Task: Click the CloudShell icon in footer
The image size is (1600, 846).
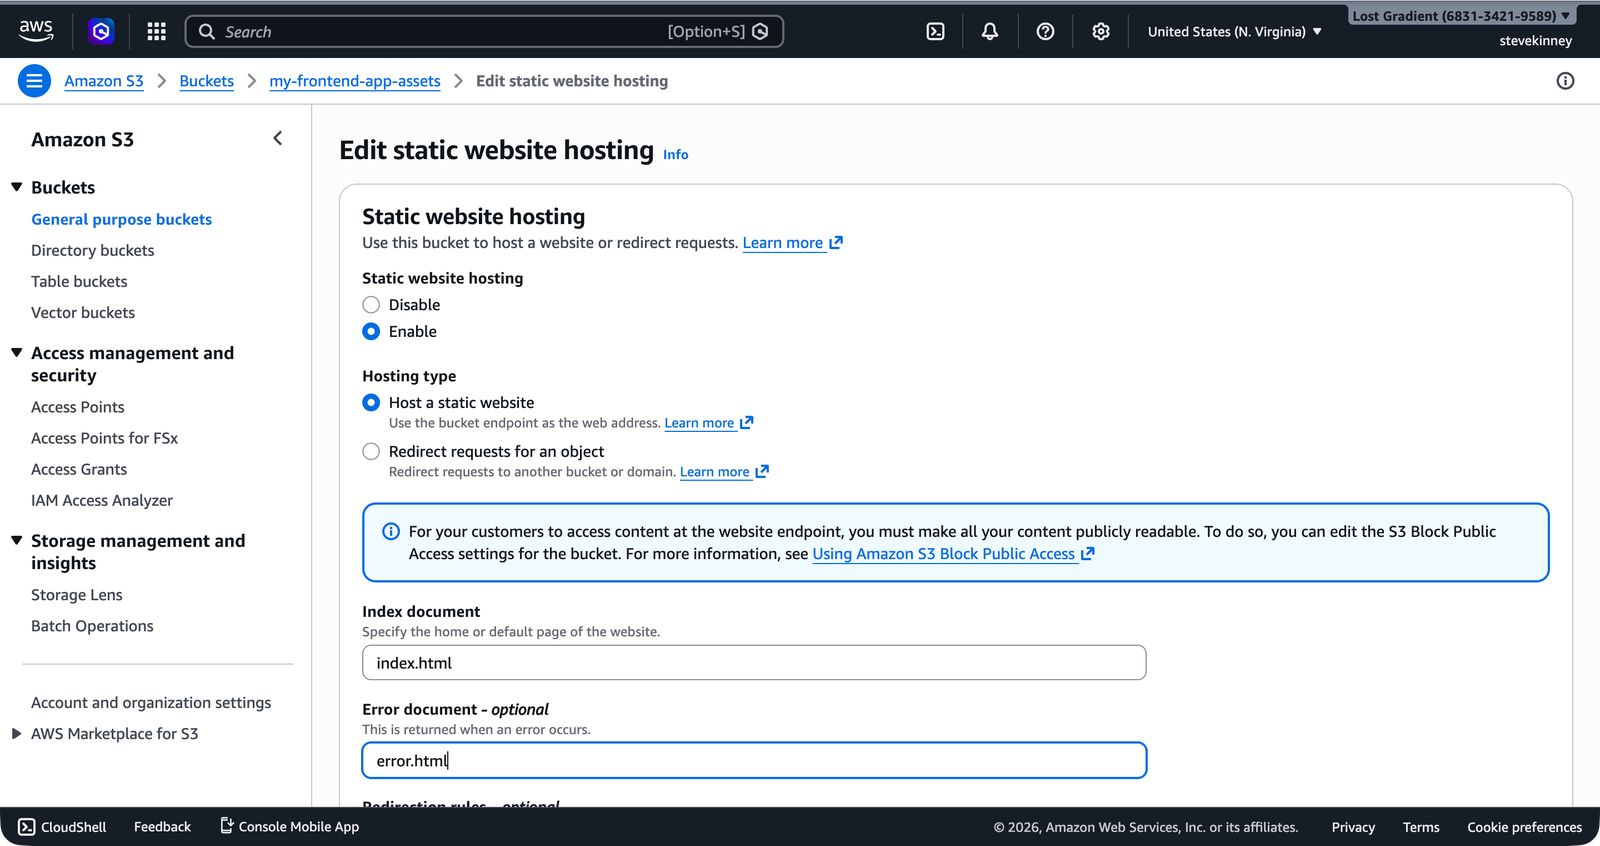Action: pyautogui.click(x=27, y=827)
